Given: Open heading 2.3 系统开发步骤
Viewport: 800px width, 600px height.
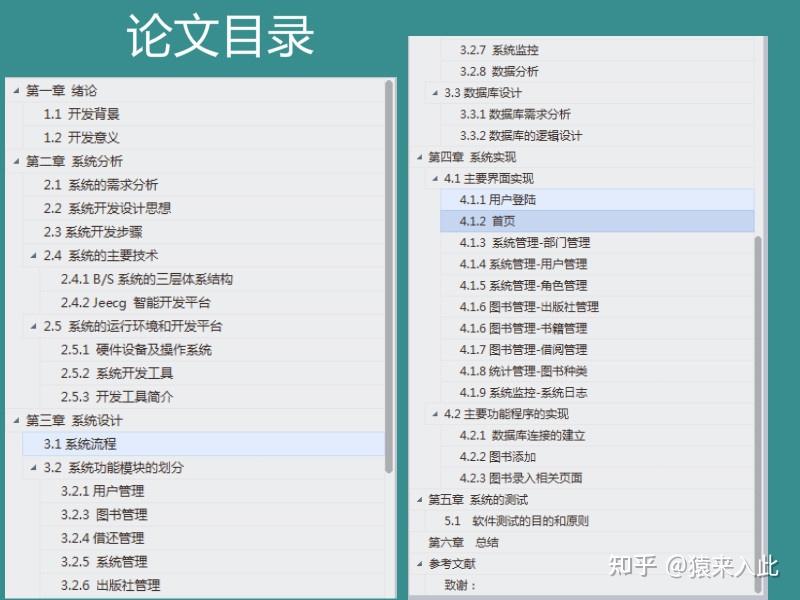Looking at the screenshot, I should [x=93, y=232].
